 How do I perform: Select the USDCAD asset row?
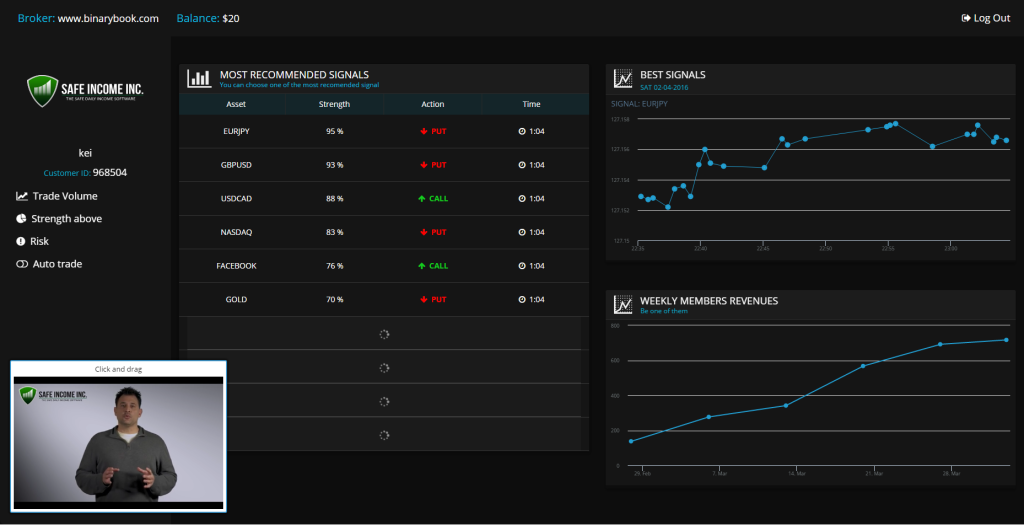[384, 199]
